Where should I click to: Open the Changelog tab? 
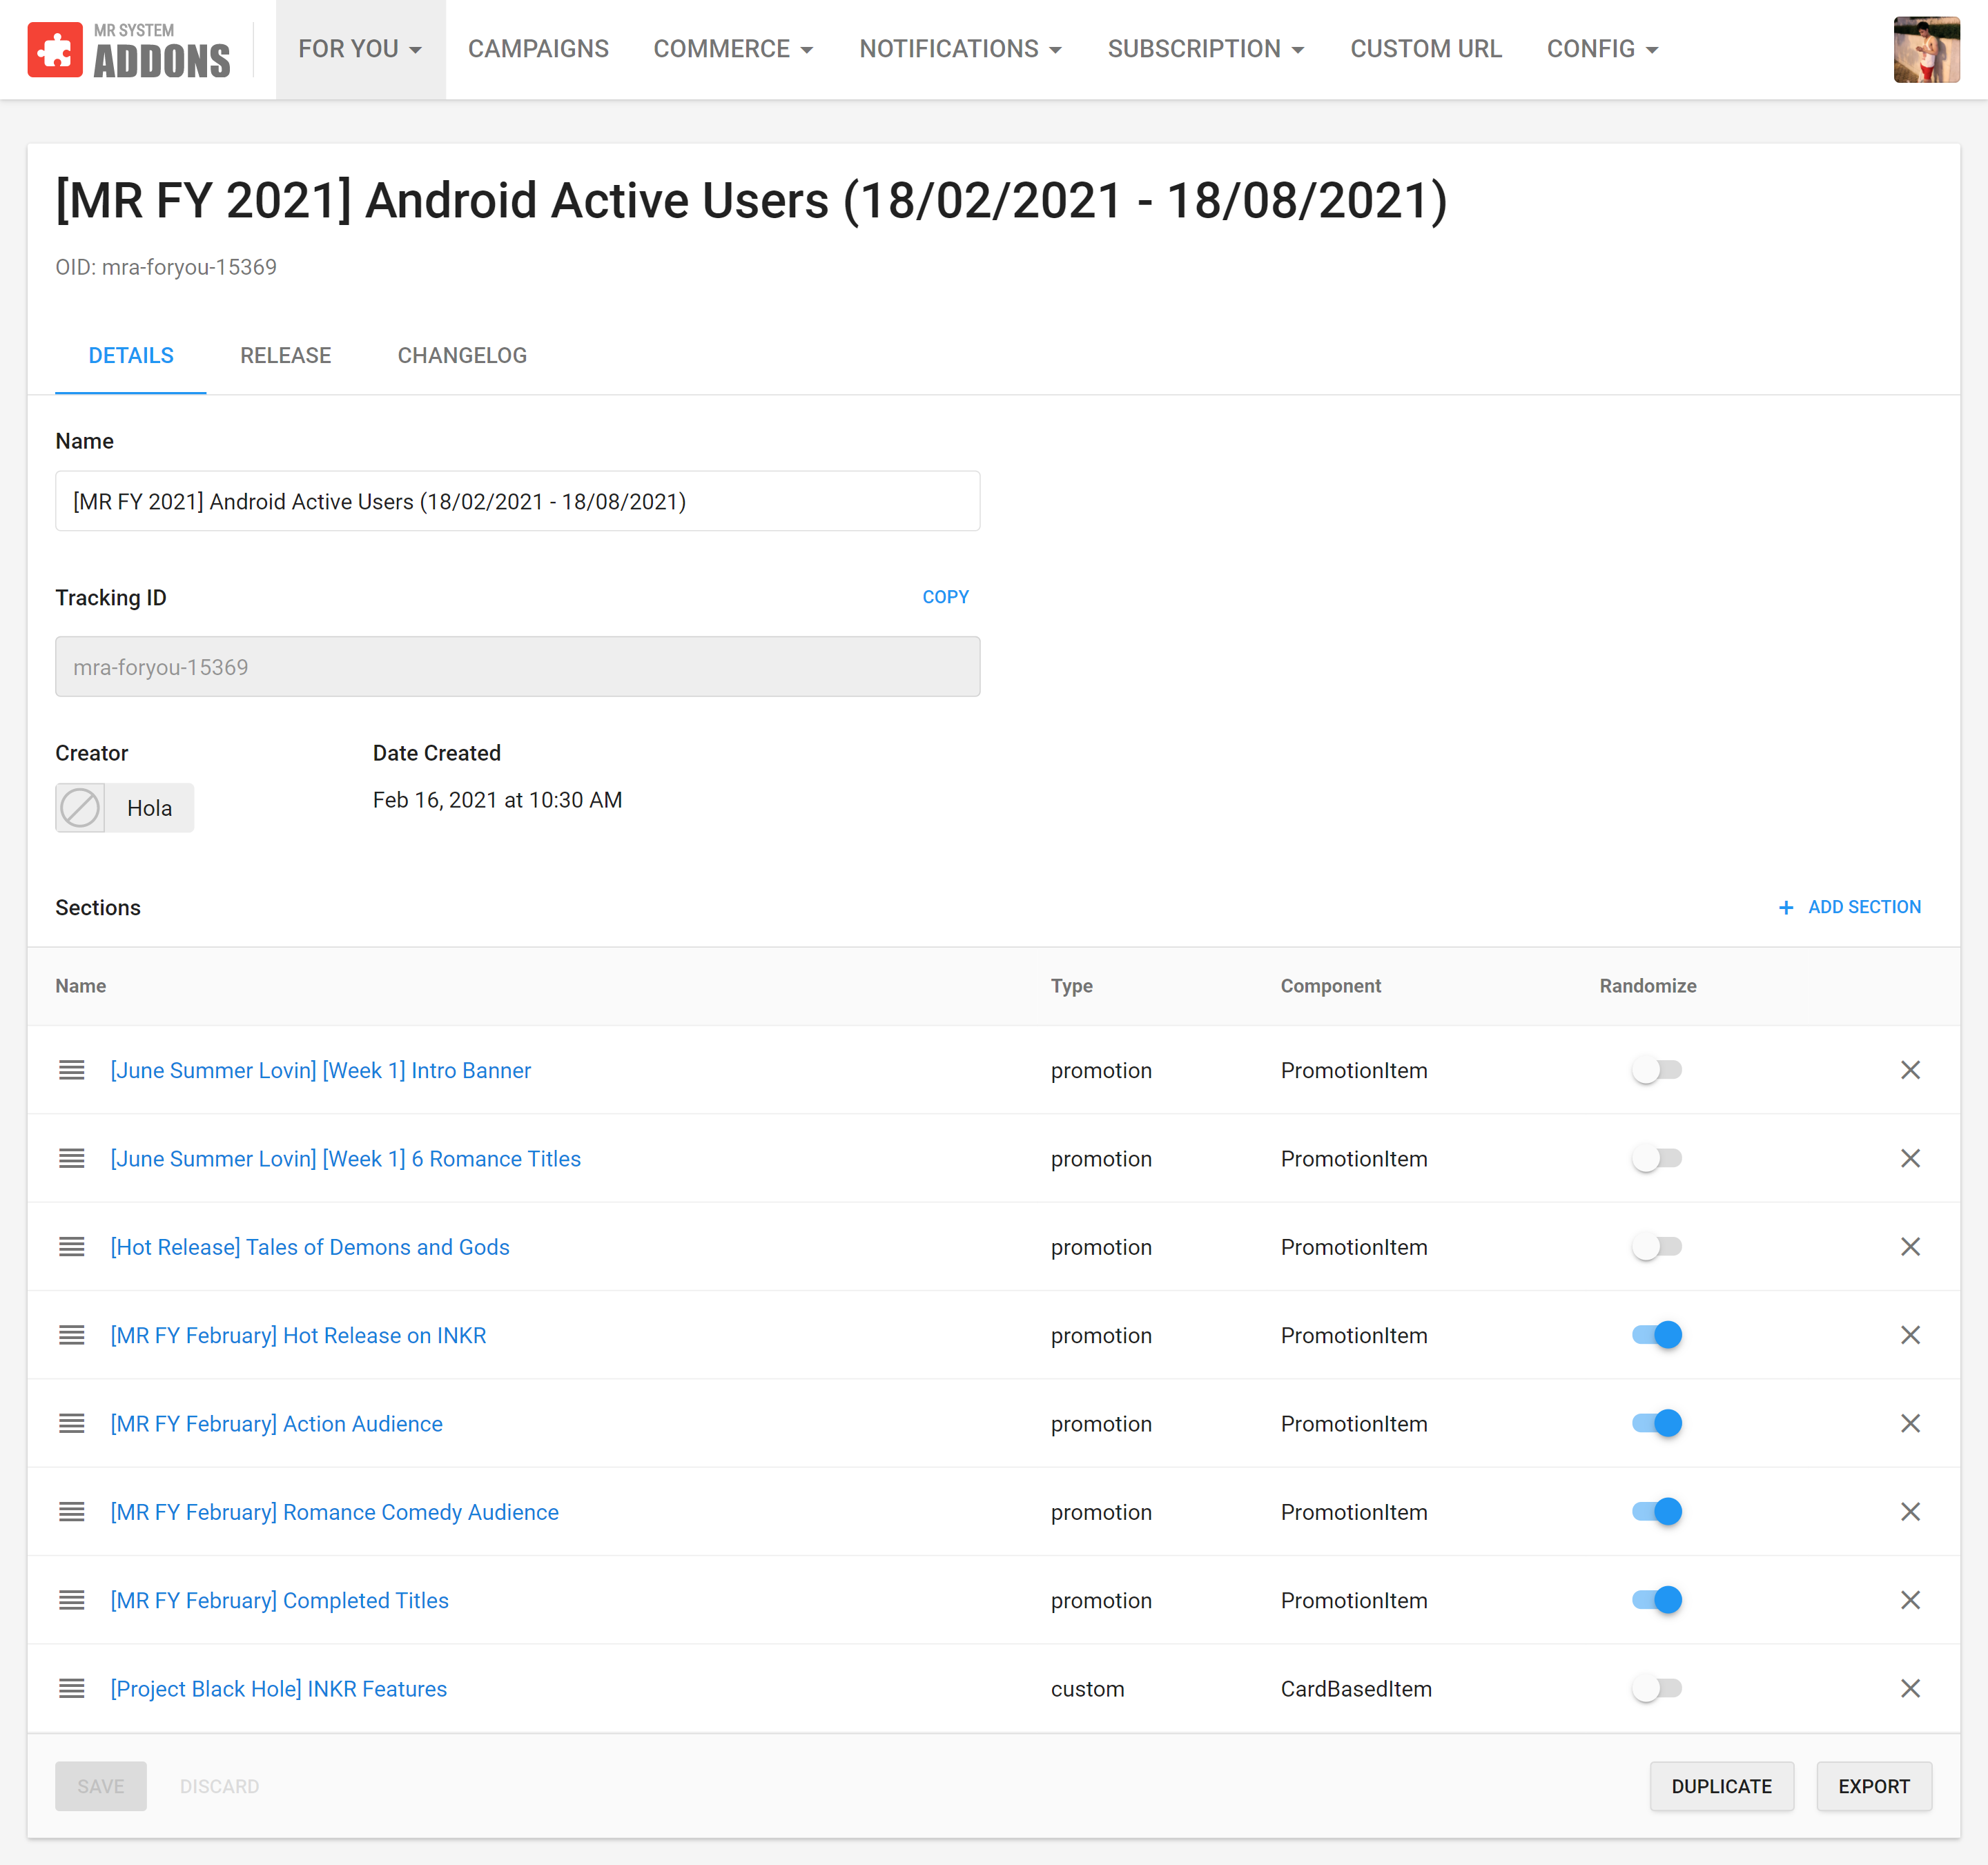tap(462, 356)
